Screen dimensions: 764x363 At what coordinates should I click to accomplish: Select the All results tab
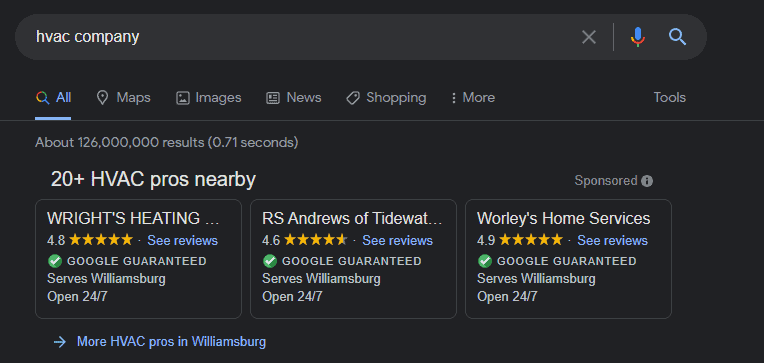point(53,97)
